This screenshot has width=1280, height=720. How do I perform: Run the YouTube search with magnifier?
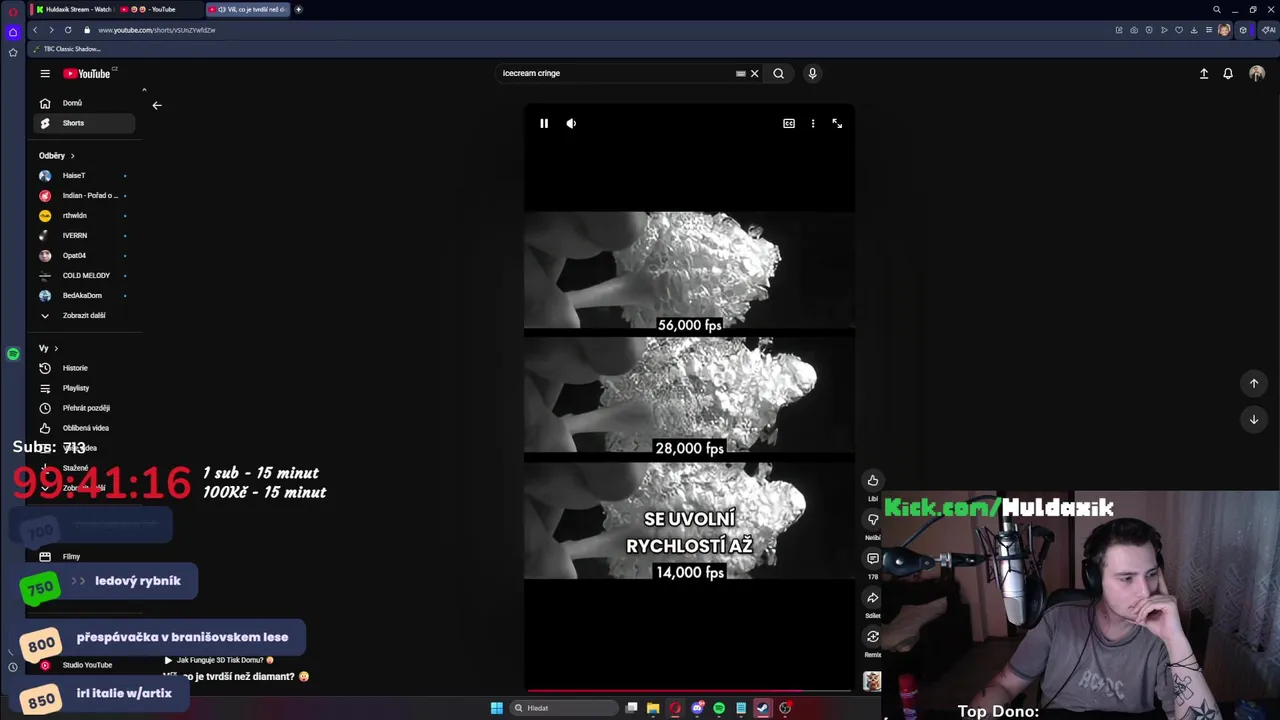778,73
